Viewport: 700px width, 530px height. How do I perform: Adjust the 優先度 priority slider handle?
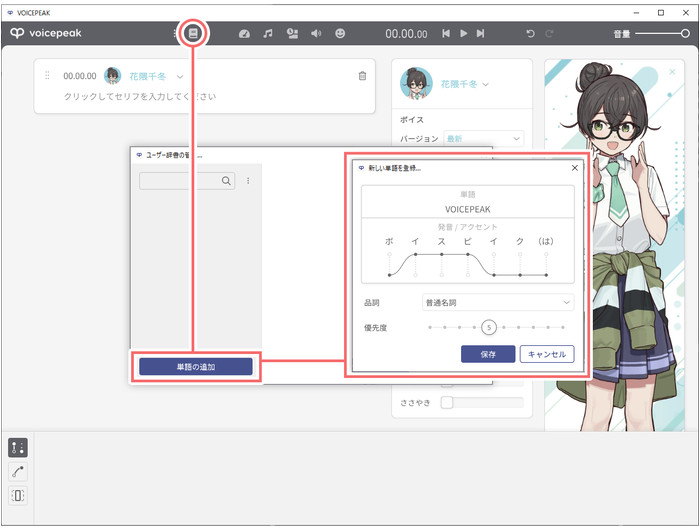[489, 328]
